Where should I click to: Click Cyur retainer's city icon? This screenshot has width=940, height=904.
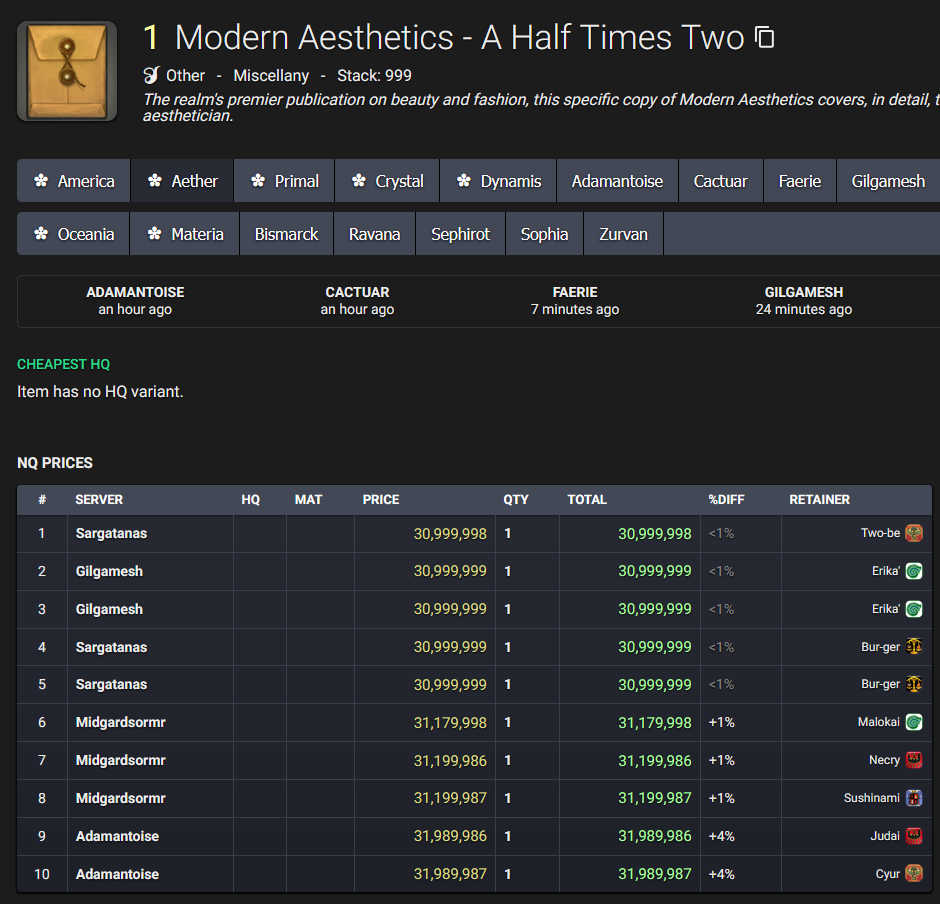click(914, 873)
